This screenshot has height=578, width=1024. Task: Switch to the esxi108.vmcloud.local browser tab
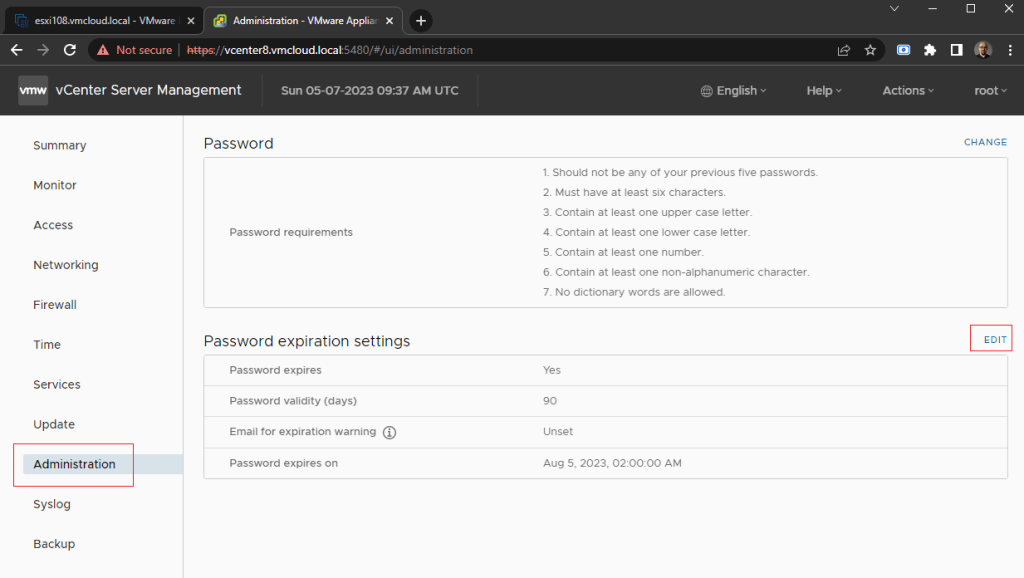coord(98,21)
